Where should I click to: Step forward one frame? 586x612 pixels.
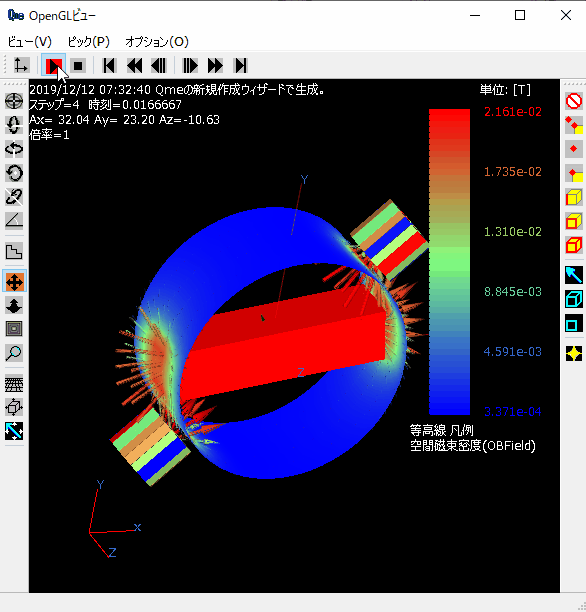pyautogui.click(x=190, y=66)
